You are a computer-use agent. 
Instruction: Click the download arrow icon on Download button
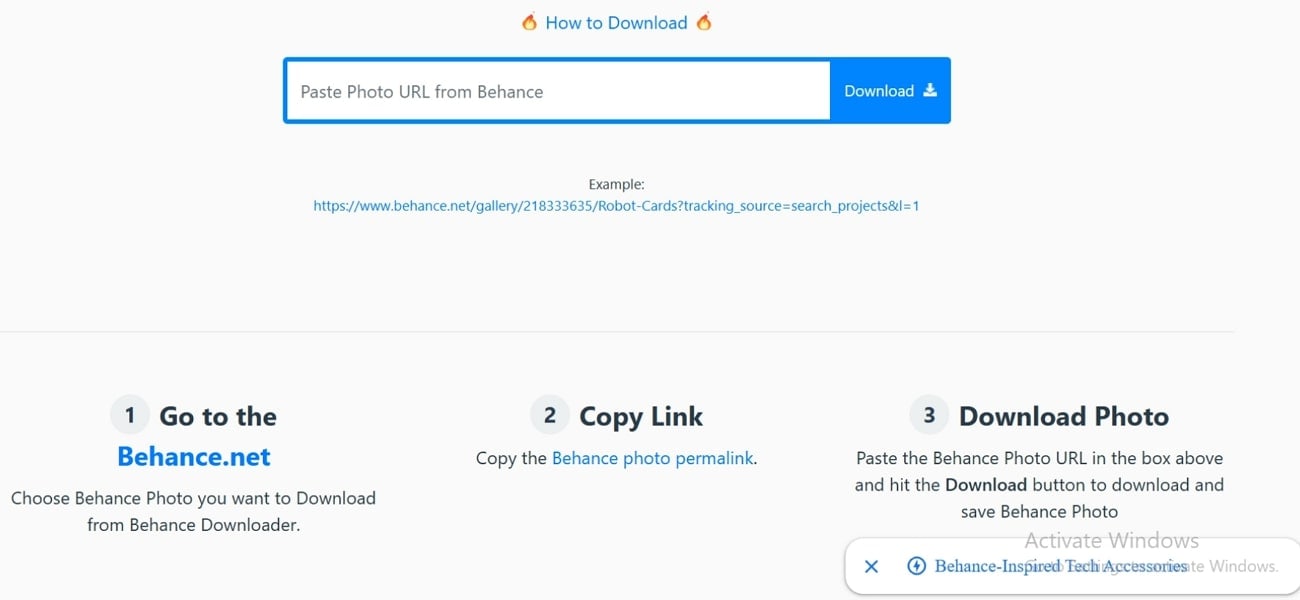coord(931,90)
